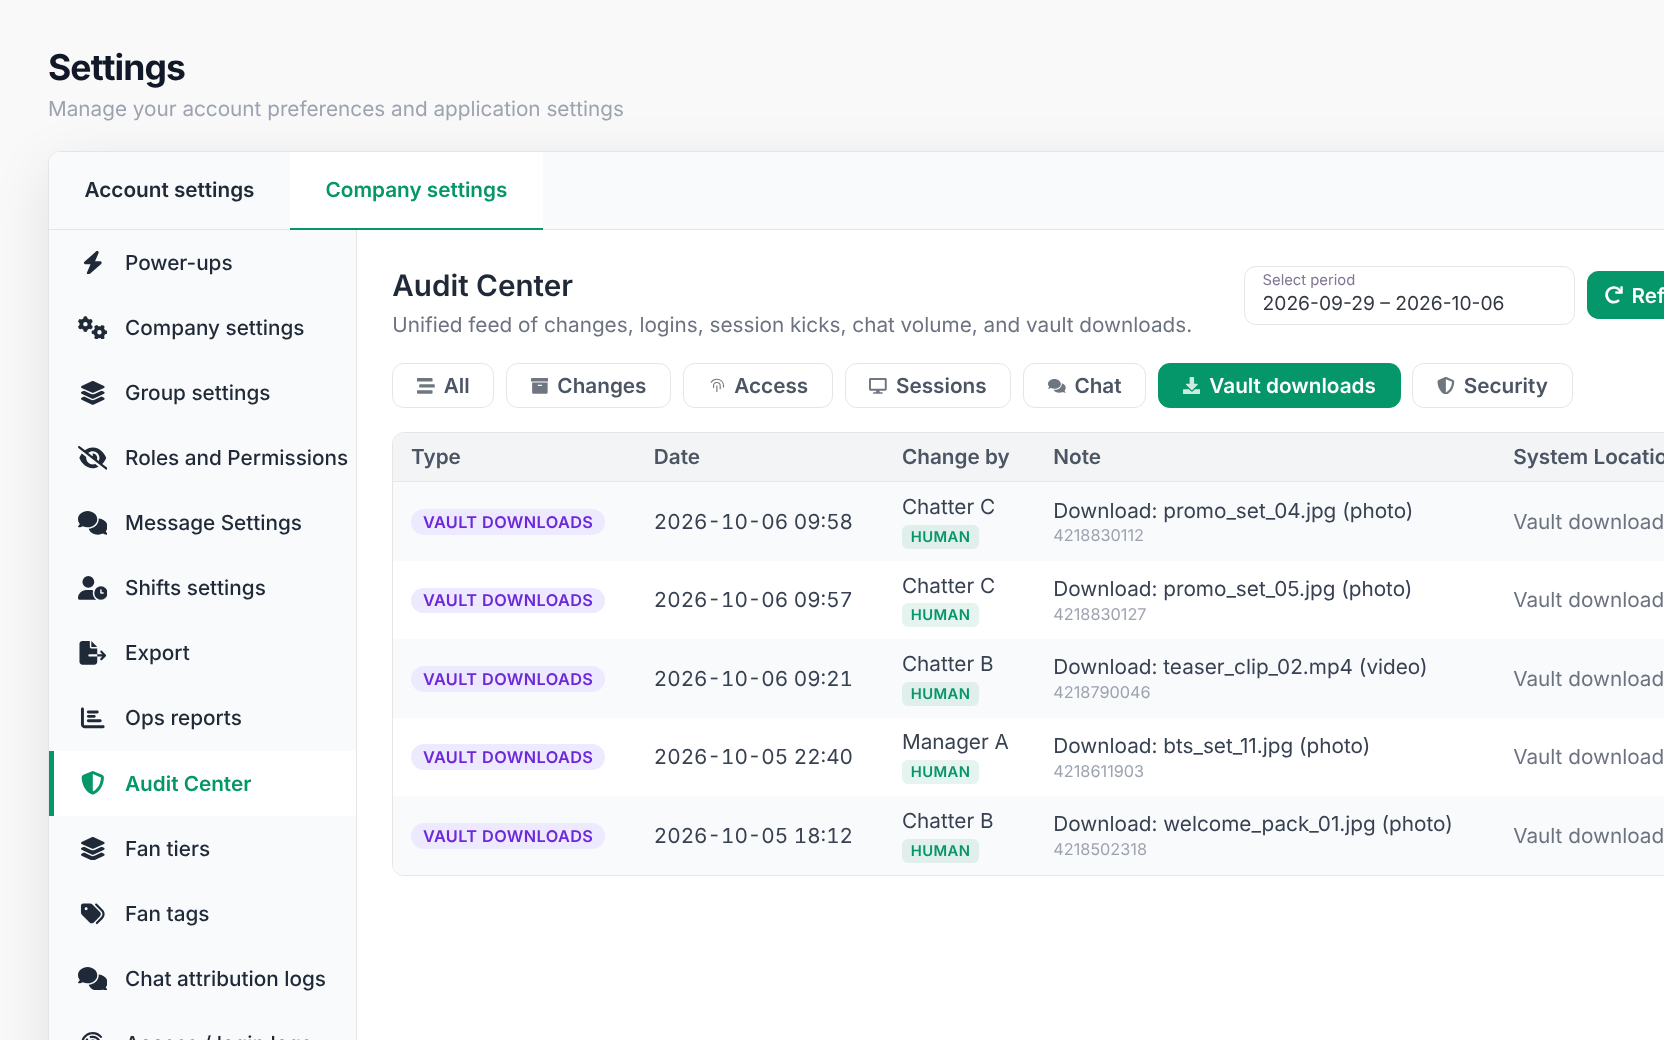The width and height of the screenshot is (1664, 1040).
Task: Filter the feed by Chat
Action: tap(1084, 386)
